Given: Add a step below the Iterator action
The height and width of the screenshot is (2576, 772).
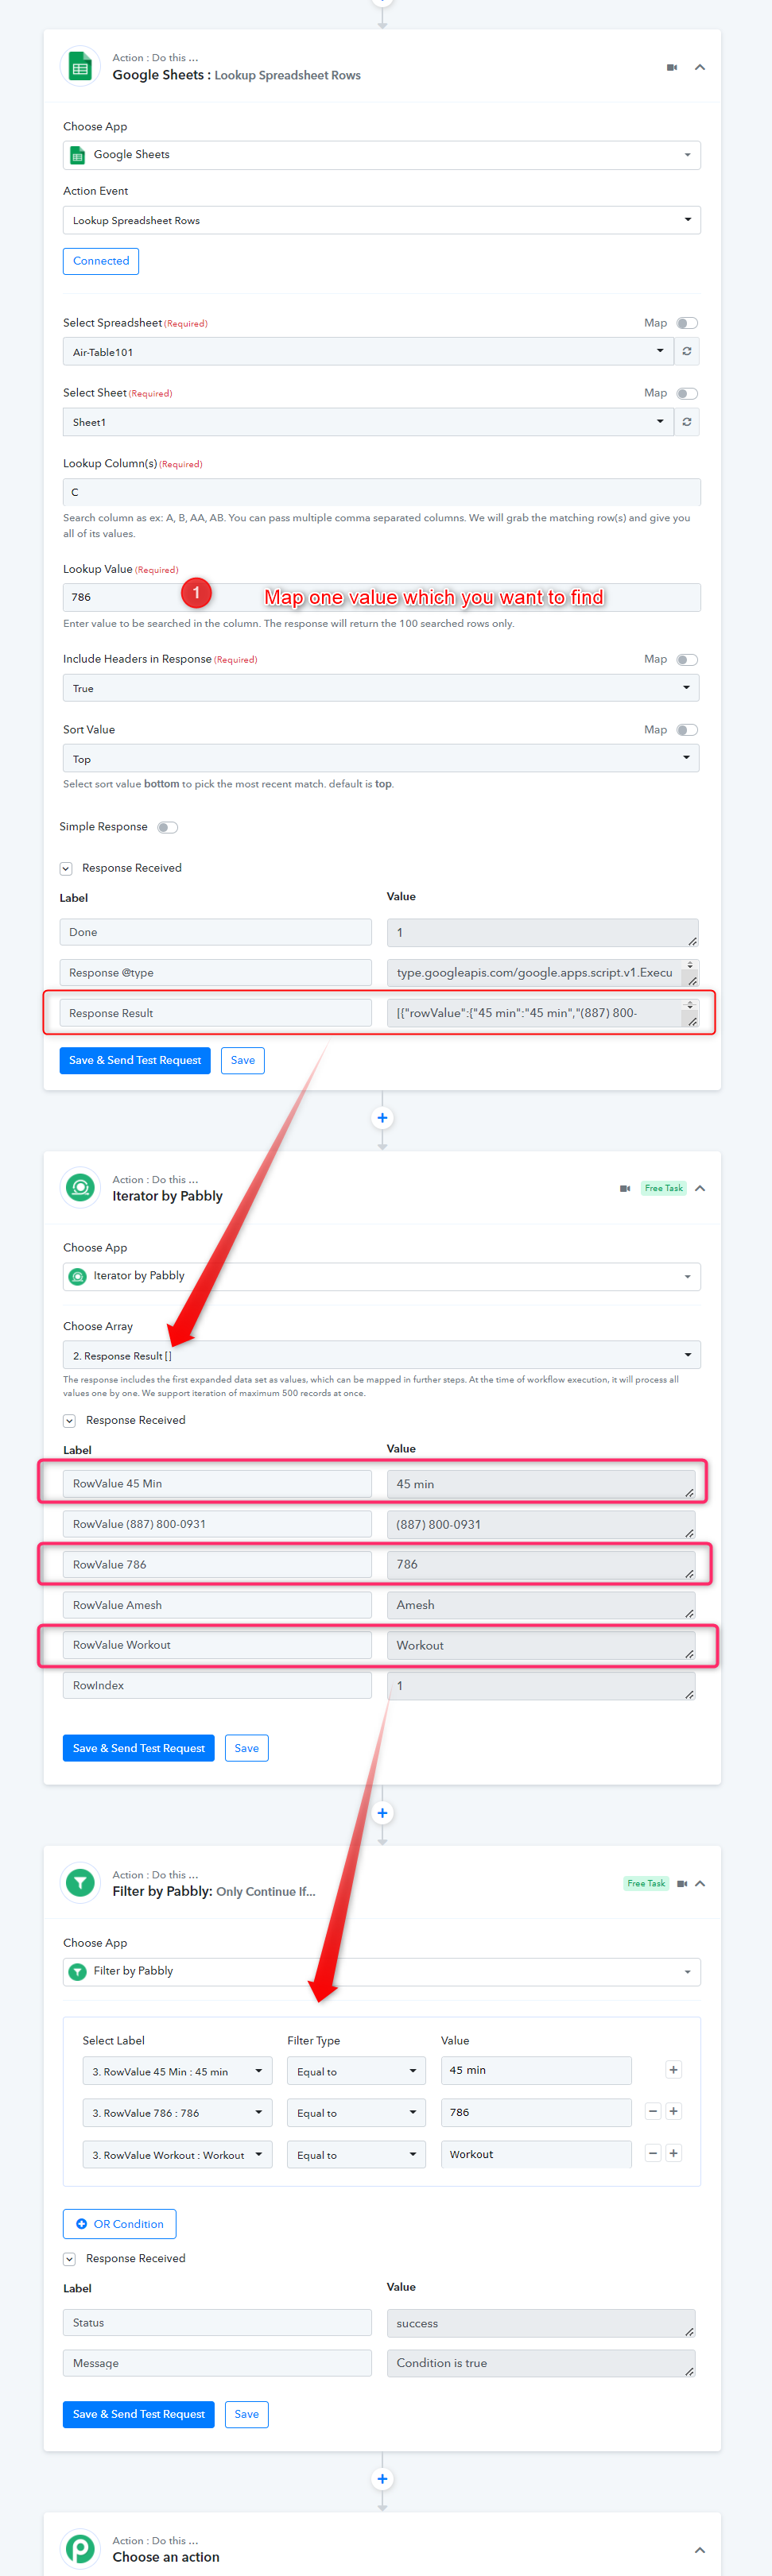Looking at the screenshot, I should point(382,1813).
